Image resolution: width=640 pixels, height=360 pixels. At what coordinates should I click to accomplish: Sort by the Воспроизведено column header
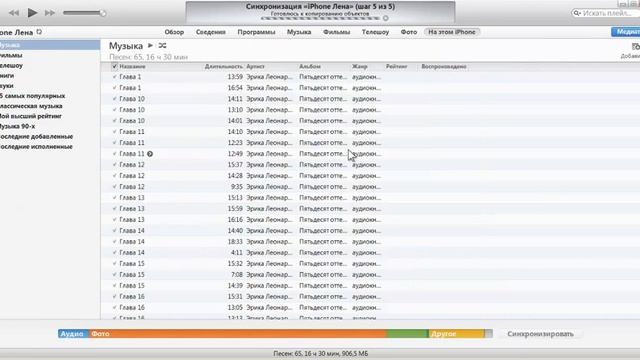click(x=444, y=67)
